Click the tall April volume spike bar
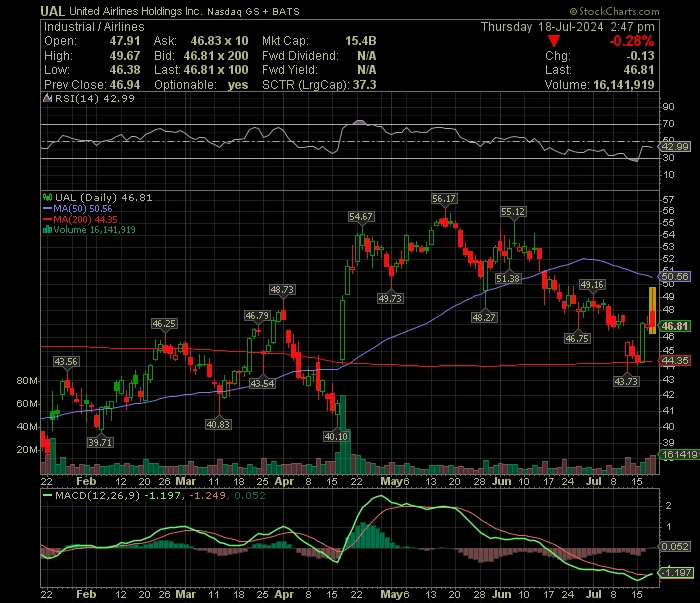The height and width of the screenshot is (603, 700). (343, 434)
